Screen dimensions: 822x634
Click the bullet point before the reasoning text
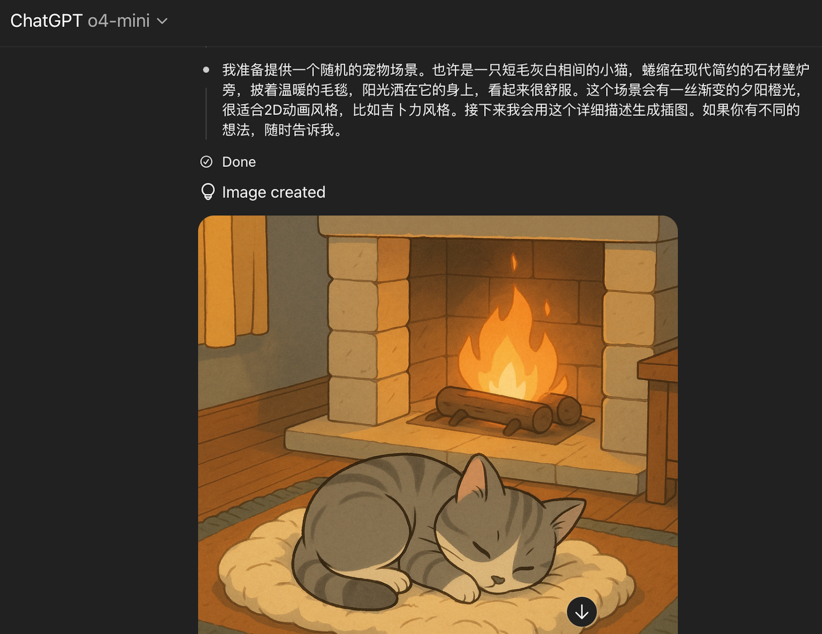pos(206,70)
